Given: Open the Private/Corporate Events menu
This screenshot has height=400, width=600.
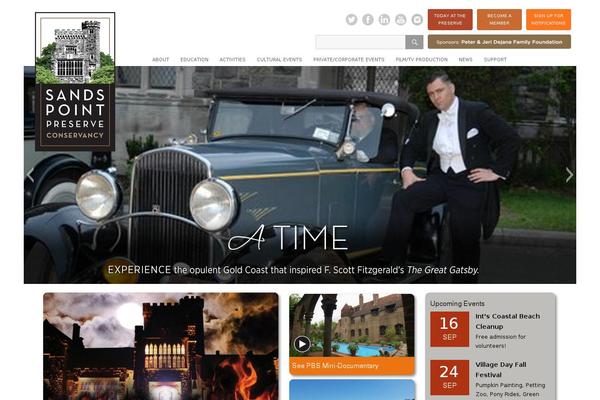Looking at the screenshot, I should pyautogui.click(x=349, y=60).
